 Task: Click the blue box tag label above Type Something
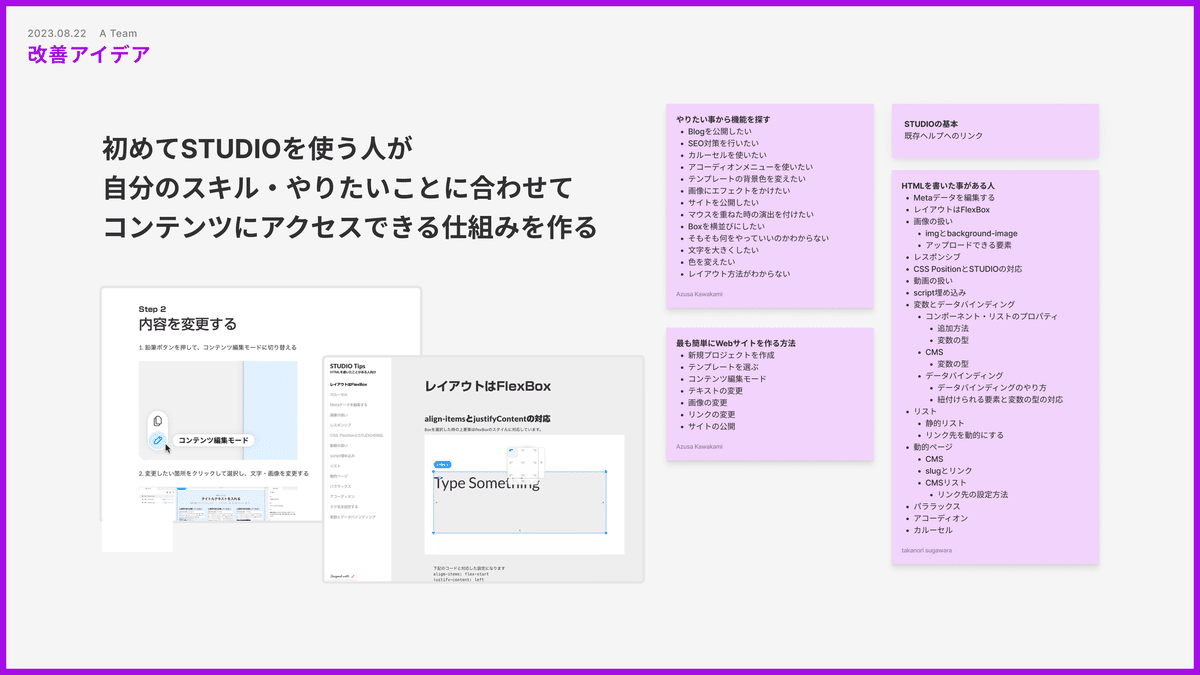point(443,464)
